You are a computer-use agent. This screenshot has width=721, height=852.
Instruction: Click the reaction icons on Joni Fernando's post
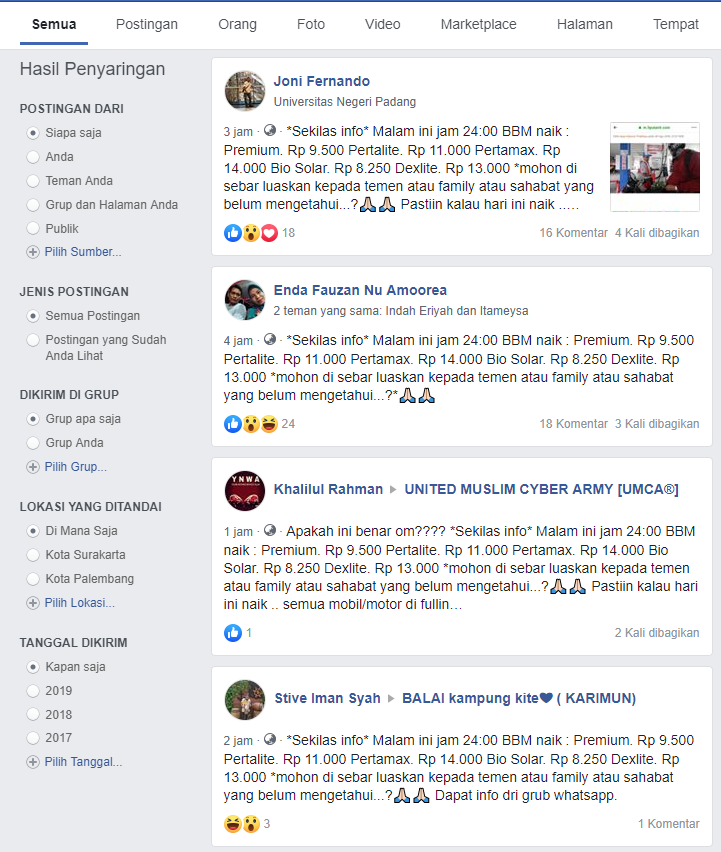tap(251, 233)
